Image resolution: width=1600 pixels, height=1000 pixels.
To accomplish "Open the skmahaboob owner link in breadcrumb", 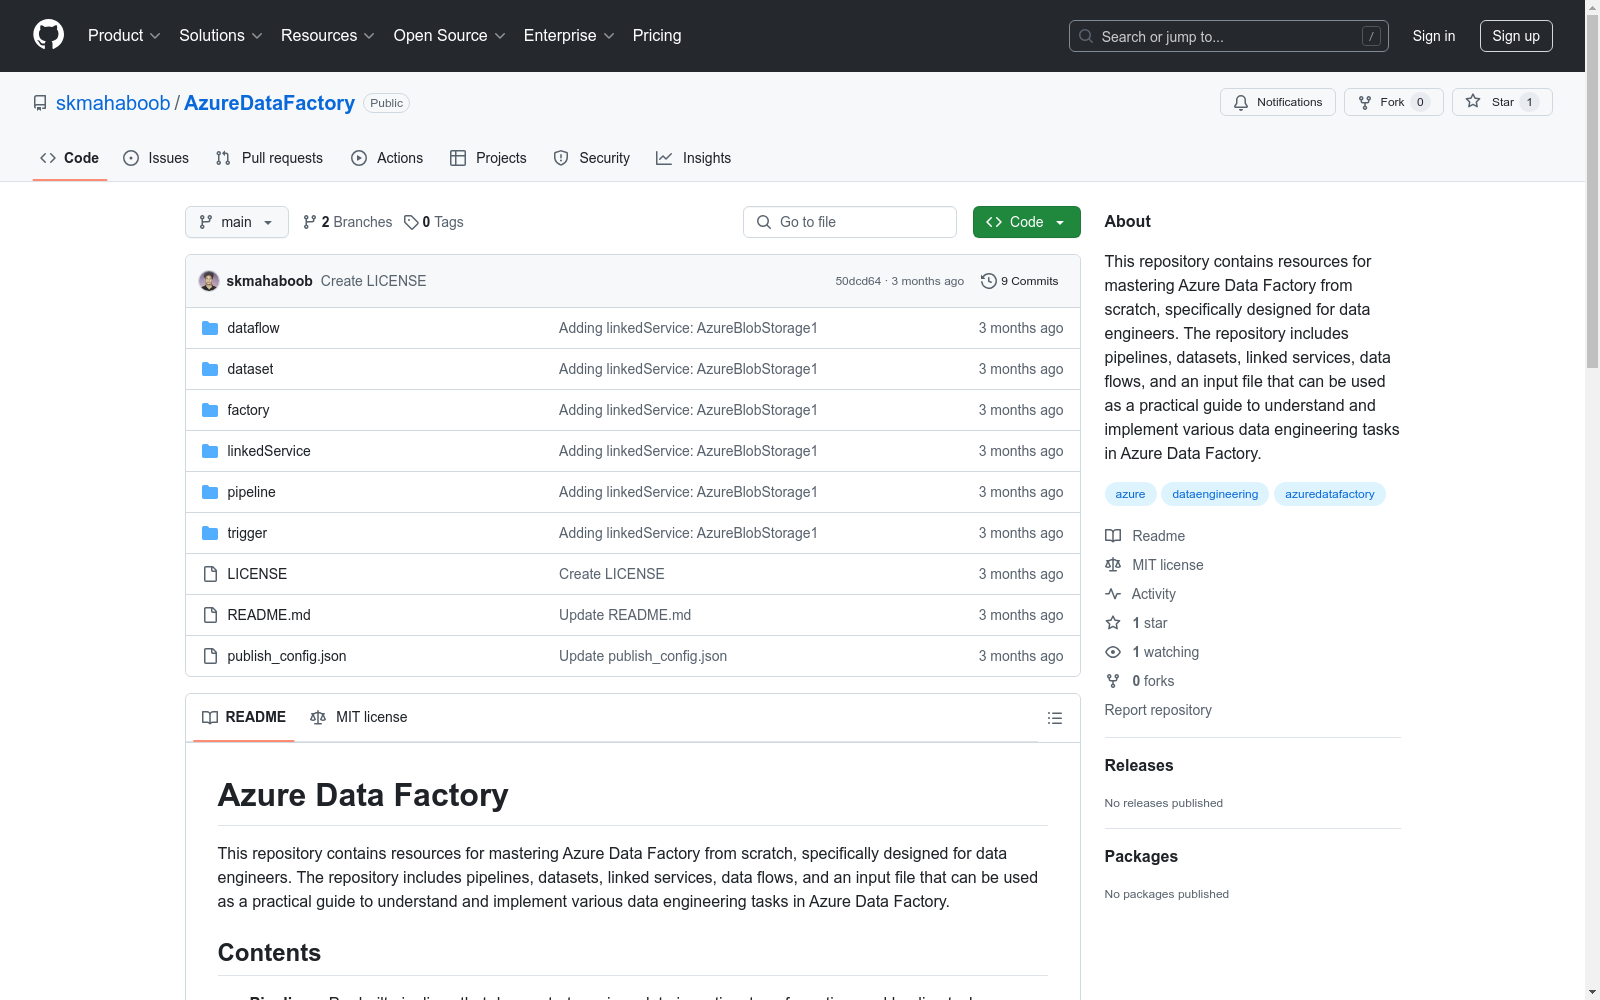I will point(113,103).
